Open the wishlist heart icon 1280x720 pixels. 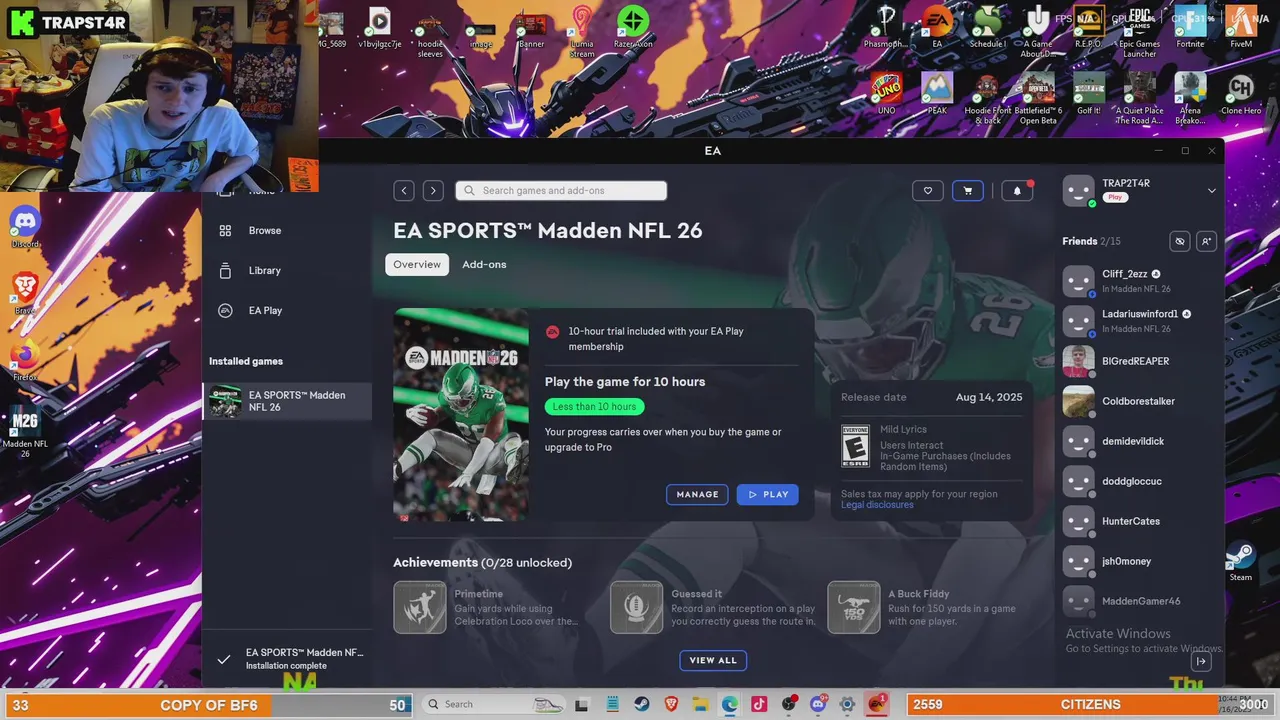[927, 191]
